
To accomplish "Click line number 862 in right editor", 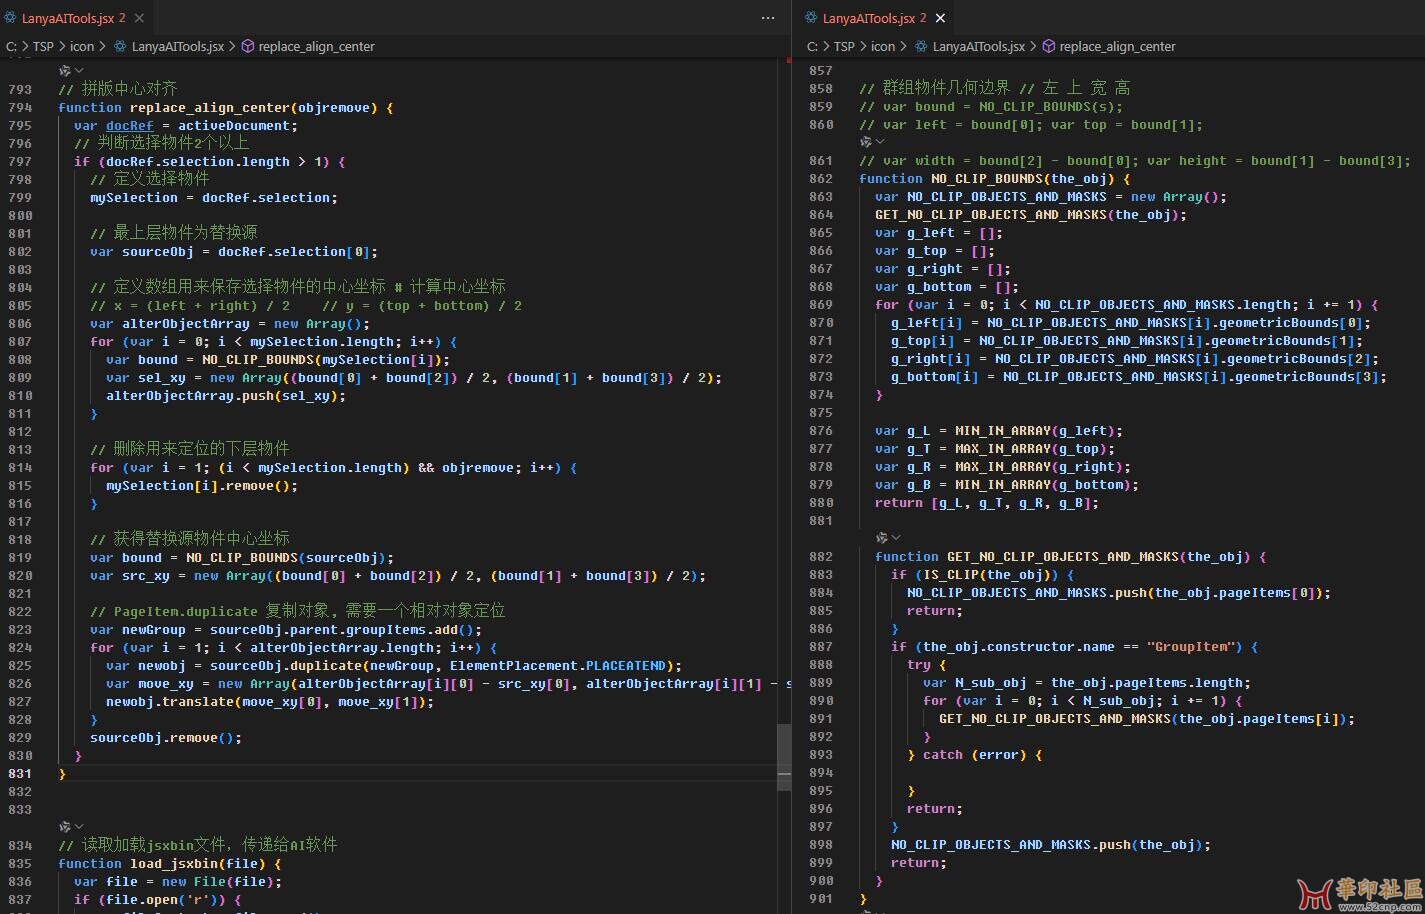I will pos(821,178).
